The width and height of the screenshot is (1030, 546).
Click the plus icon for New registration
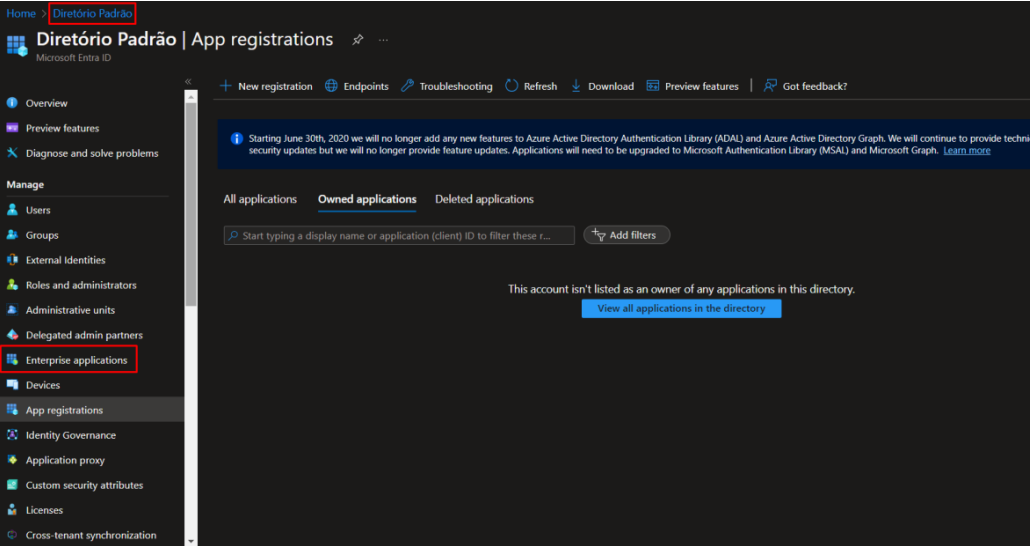coord(226,86)
